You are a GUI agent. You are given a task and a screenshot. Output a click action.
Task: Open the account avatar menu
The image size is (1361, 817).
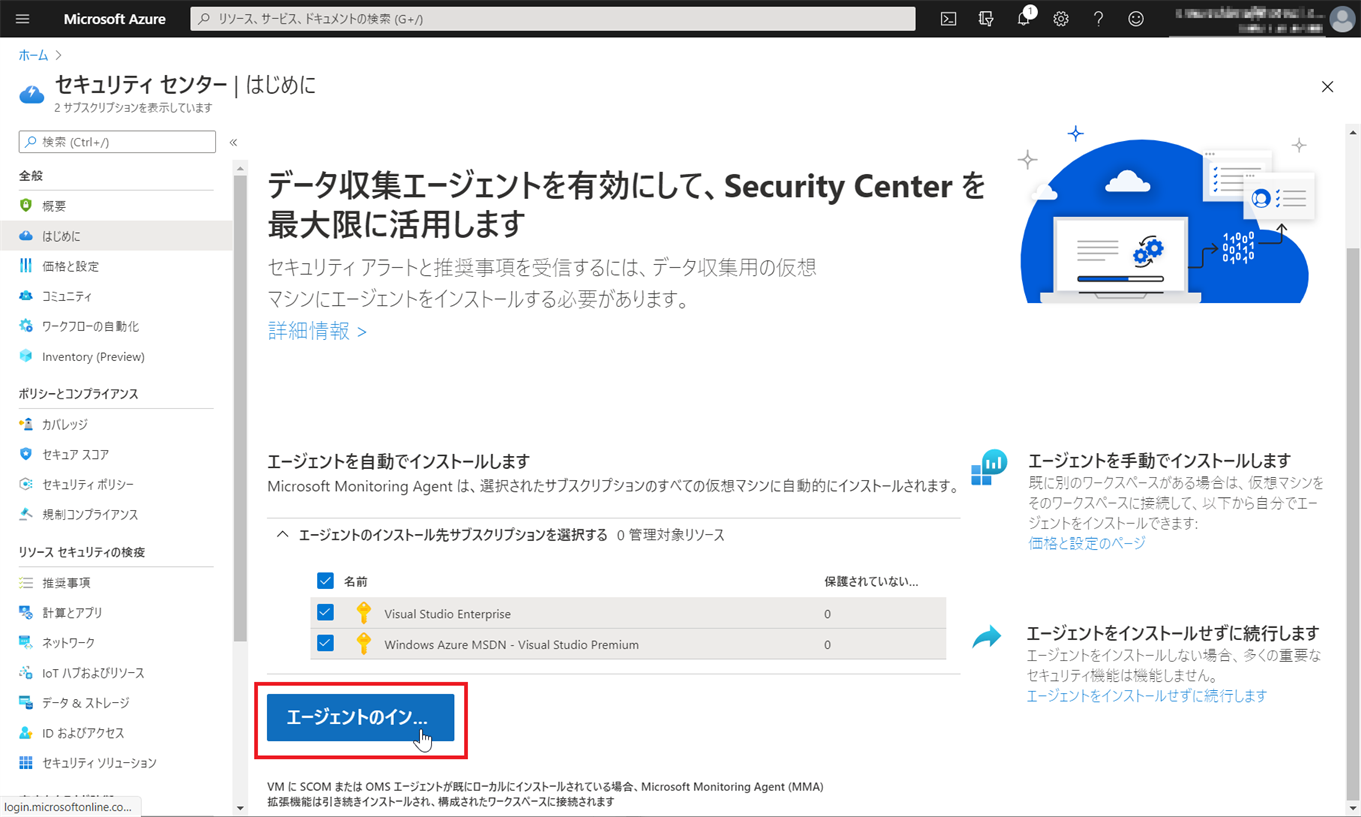click(x=1342, y=19)
